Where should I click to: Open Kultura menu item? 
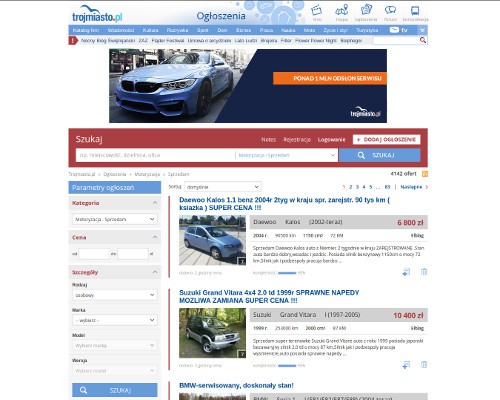click(150, 30)
